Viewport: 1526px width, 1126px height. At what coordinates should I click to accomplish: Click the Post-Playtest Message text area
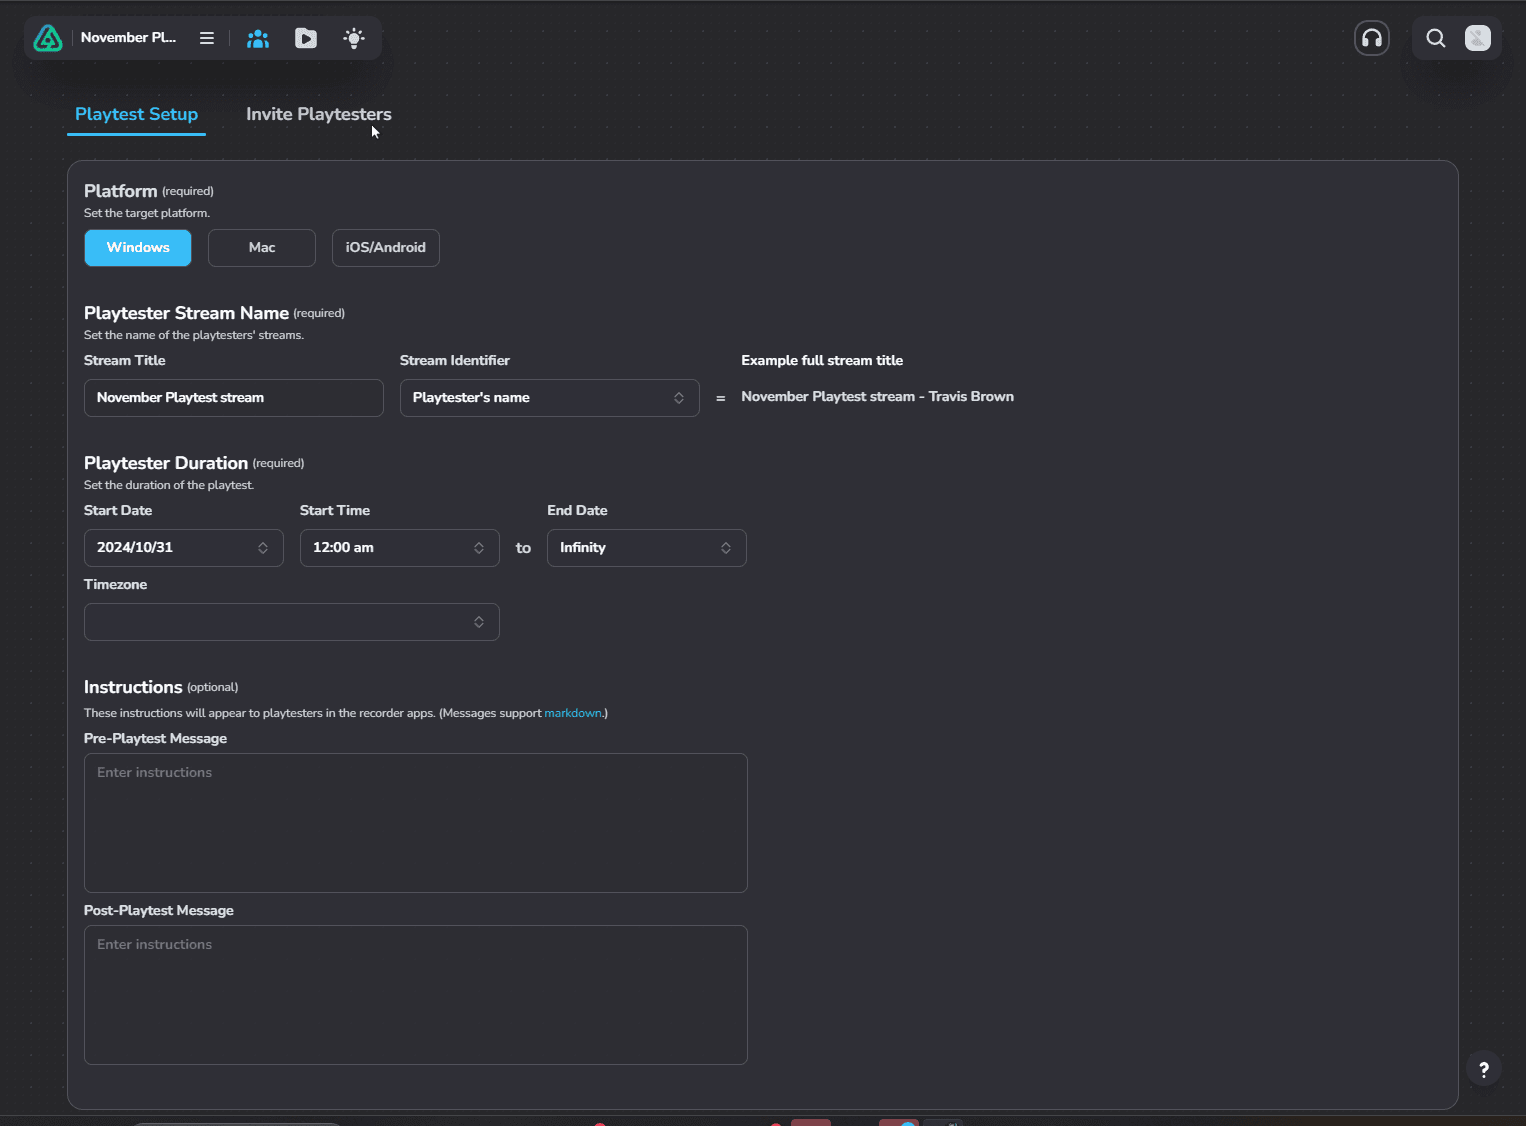416,995
